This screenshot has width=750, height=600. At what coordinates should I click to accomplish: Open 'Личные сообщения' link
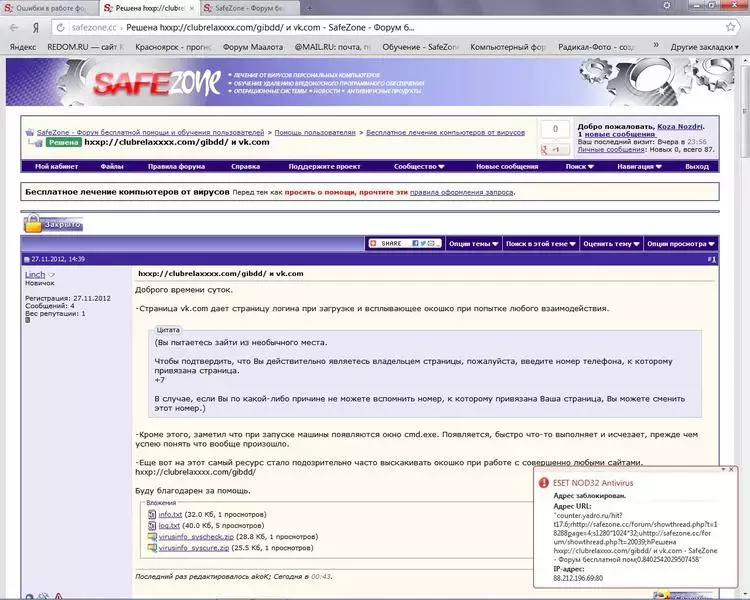(611, 150)
